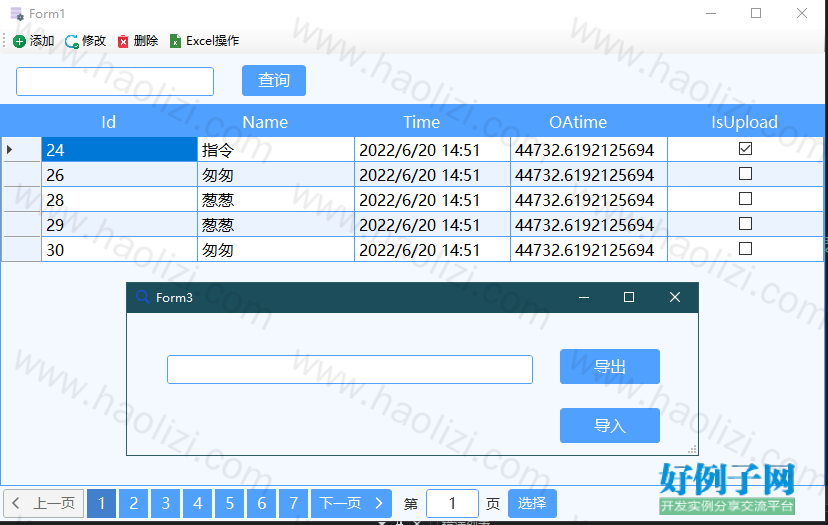Sort by the Id column header
This screenshot has width=828, height=525.
click(108, 122)
